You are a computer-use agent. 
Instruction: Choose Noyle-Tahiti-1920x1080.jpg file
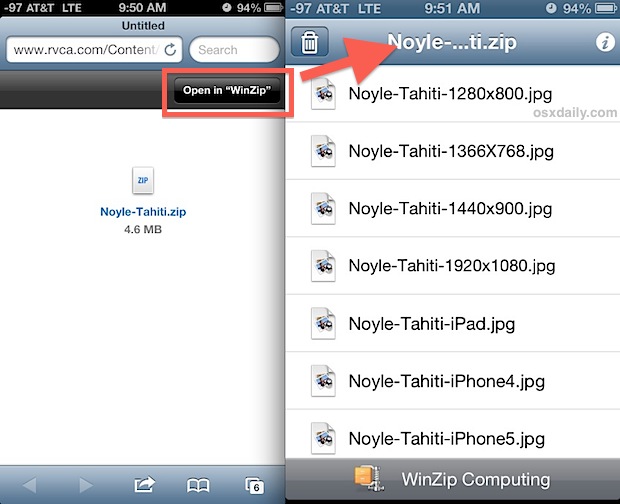pos(451,266)
